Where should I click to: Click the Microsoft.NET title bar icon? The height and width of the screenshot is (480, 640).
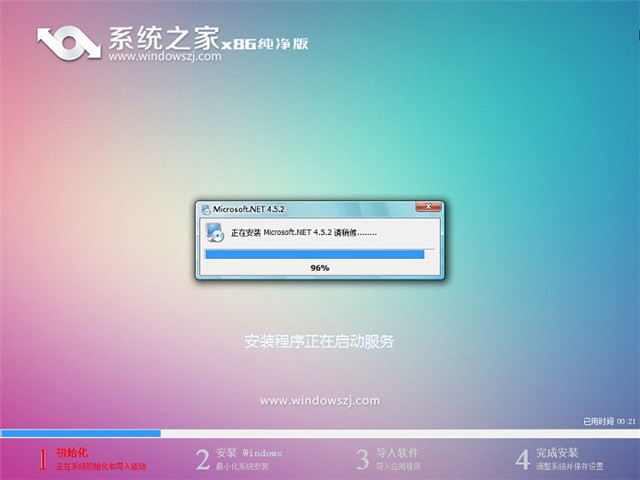point(206,209)
